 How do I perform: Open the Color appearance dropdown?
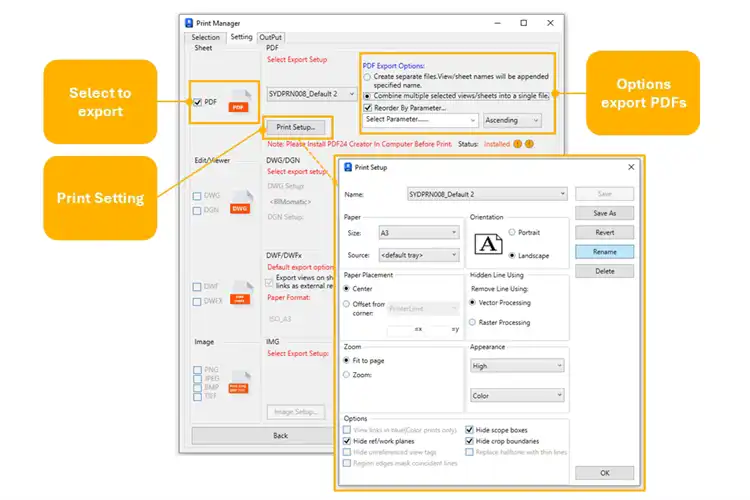tap(517, 396)
